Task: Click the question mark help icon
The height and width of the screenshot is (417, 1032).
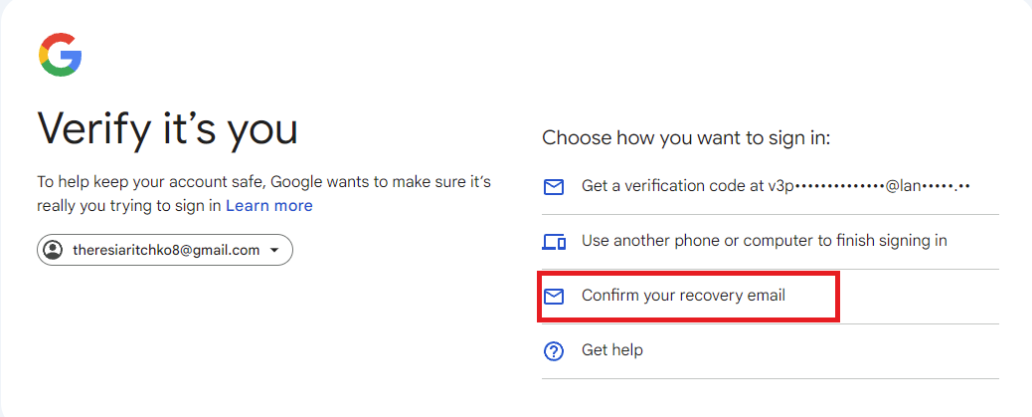Action: point(553,351)
